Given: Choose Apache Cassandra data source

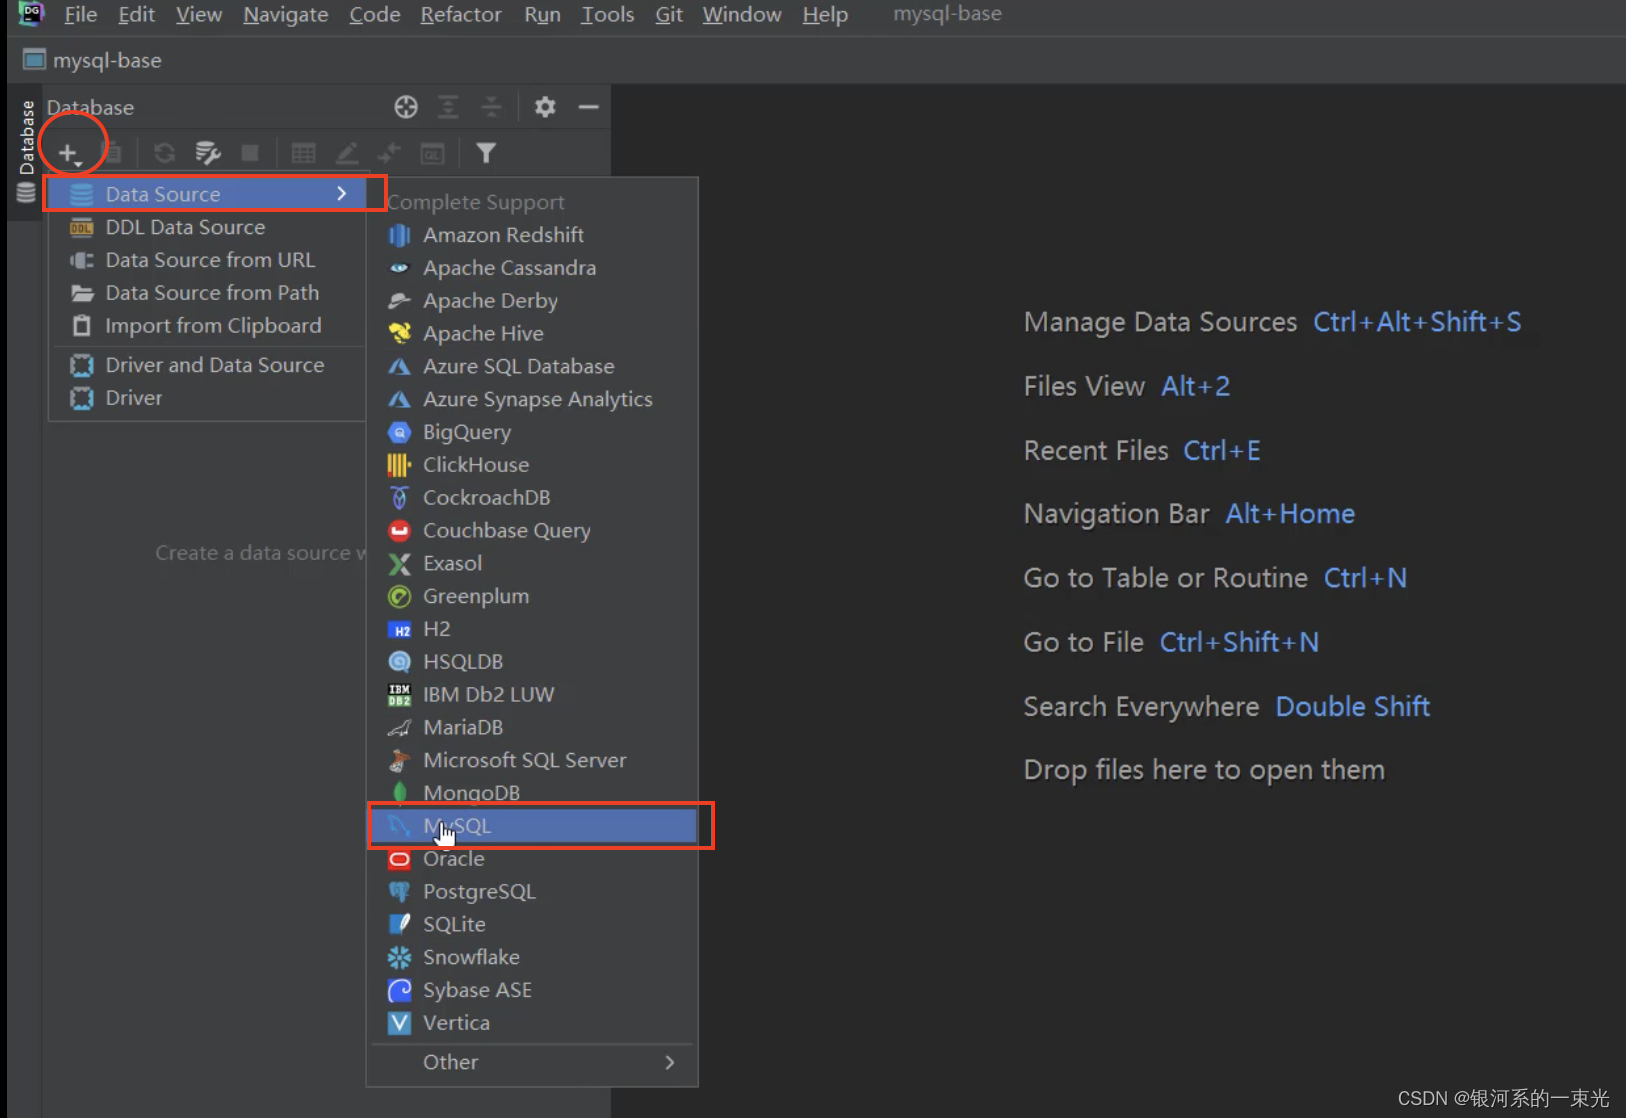Looking at the screenshot, I should point(534,268).
